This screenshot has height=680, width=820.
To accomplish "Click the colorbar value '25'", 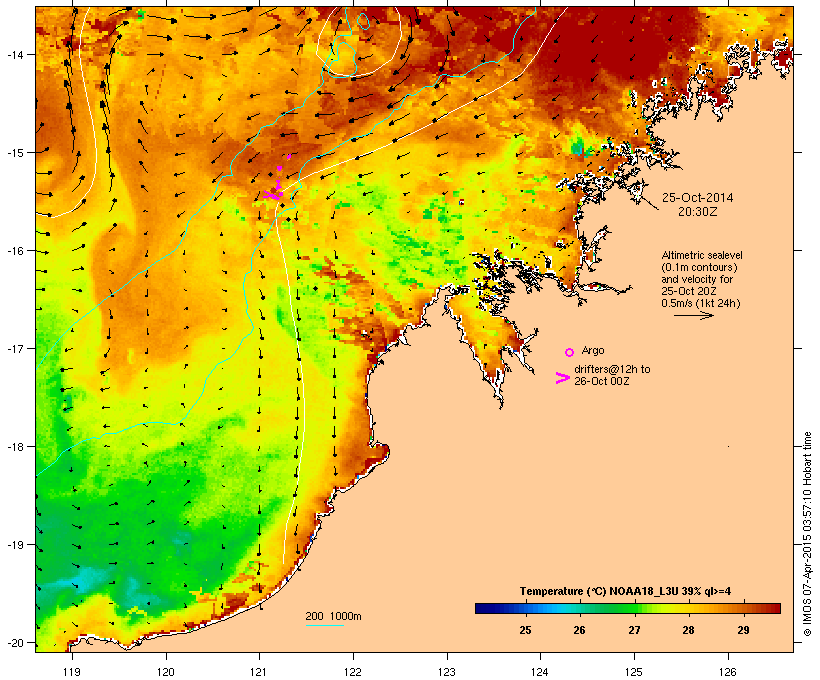I will click(x=525, y=630).
